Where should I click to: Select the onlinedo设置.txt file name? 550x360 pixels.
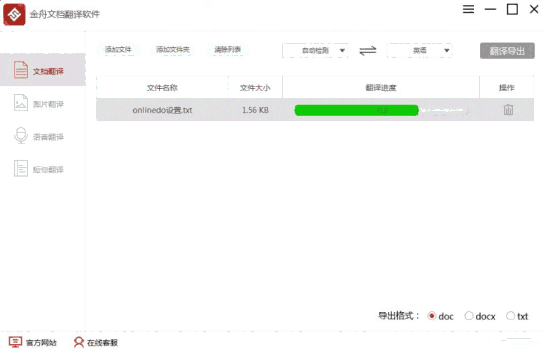[162, 110]
